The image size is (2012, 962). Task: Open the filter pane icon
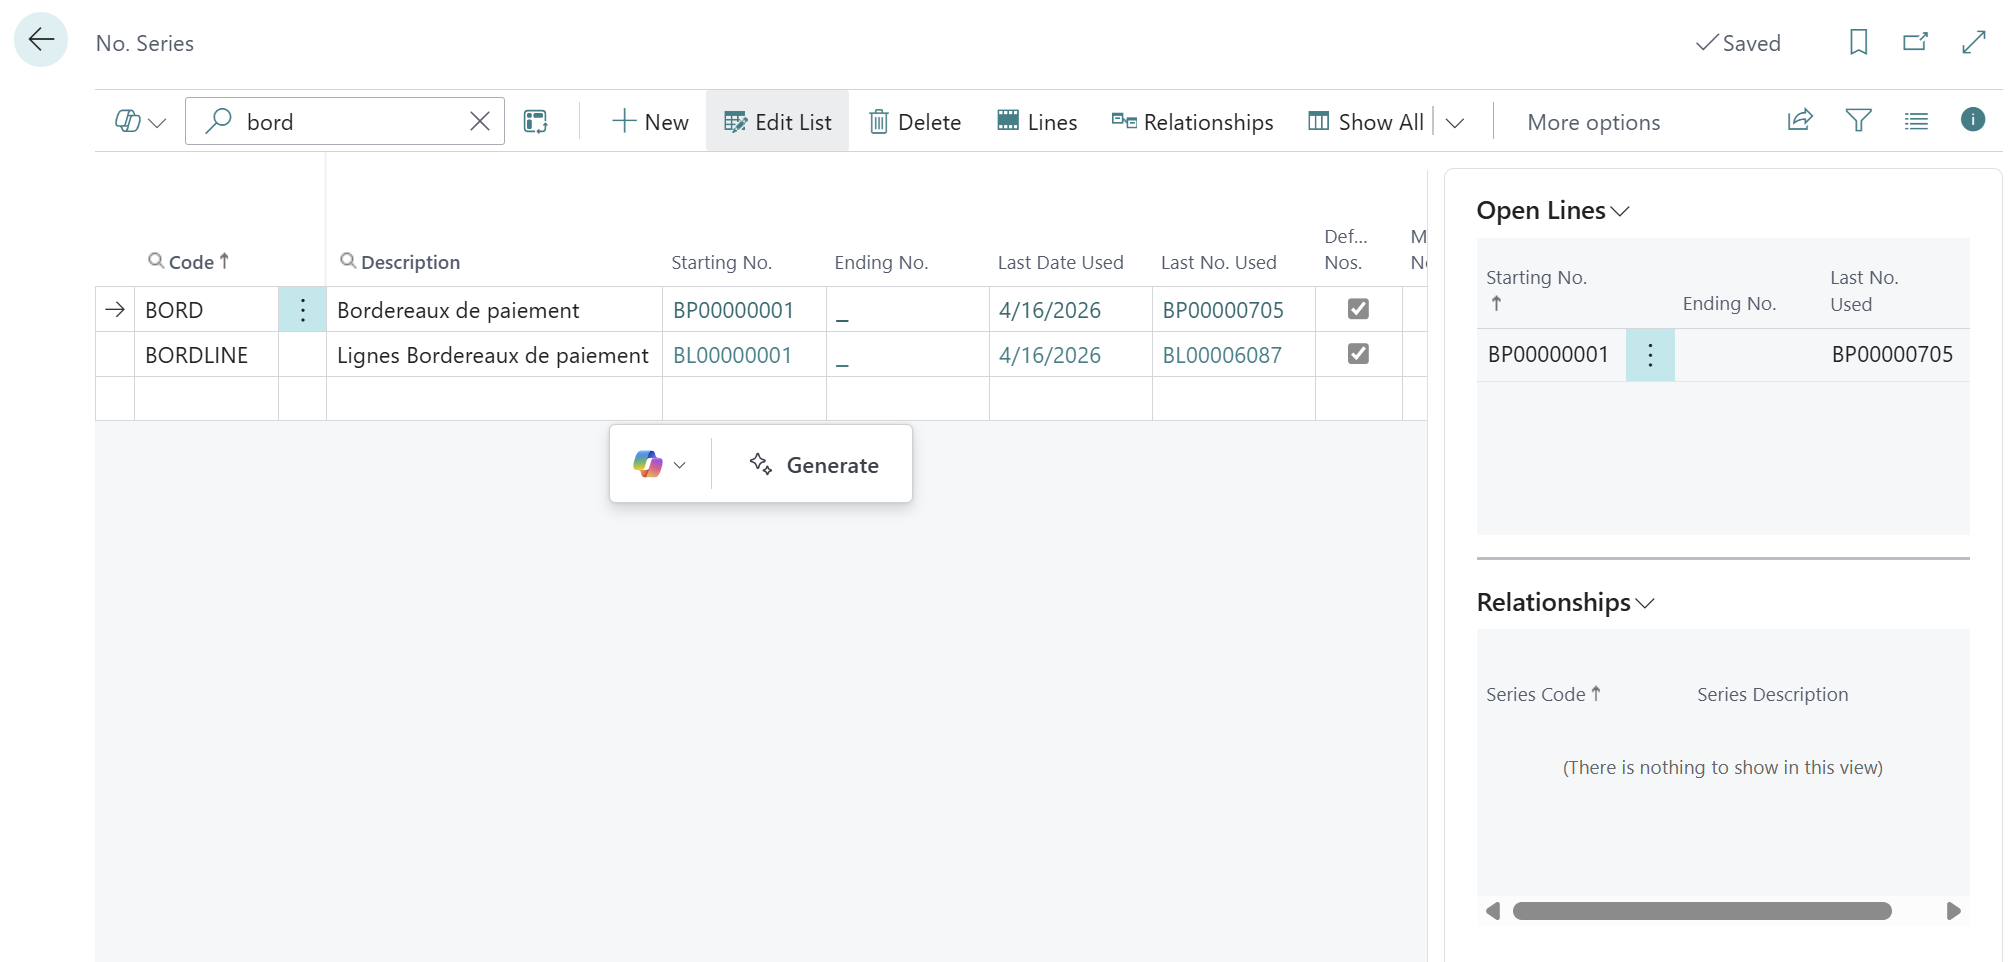point(1858,121)
